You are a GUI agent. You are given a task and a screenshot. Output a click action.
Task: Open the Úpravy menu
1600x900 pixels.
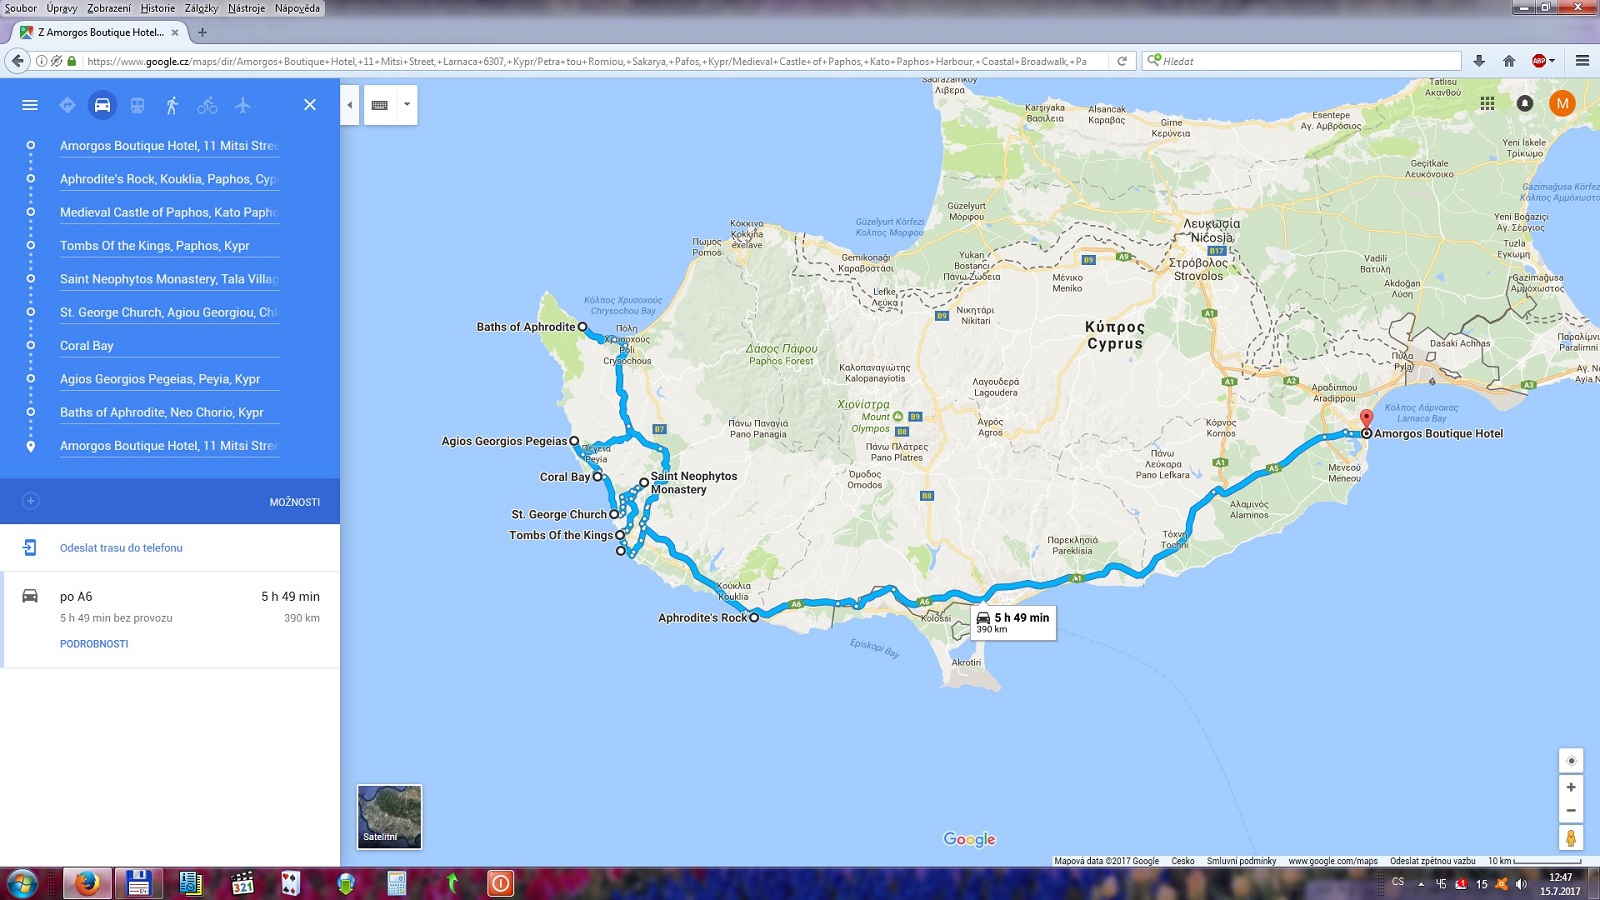(61, 8)
